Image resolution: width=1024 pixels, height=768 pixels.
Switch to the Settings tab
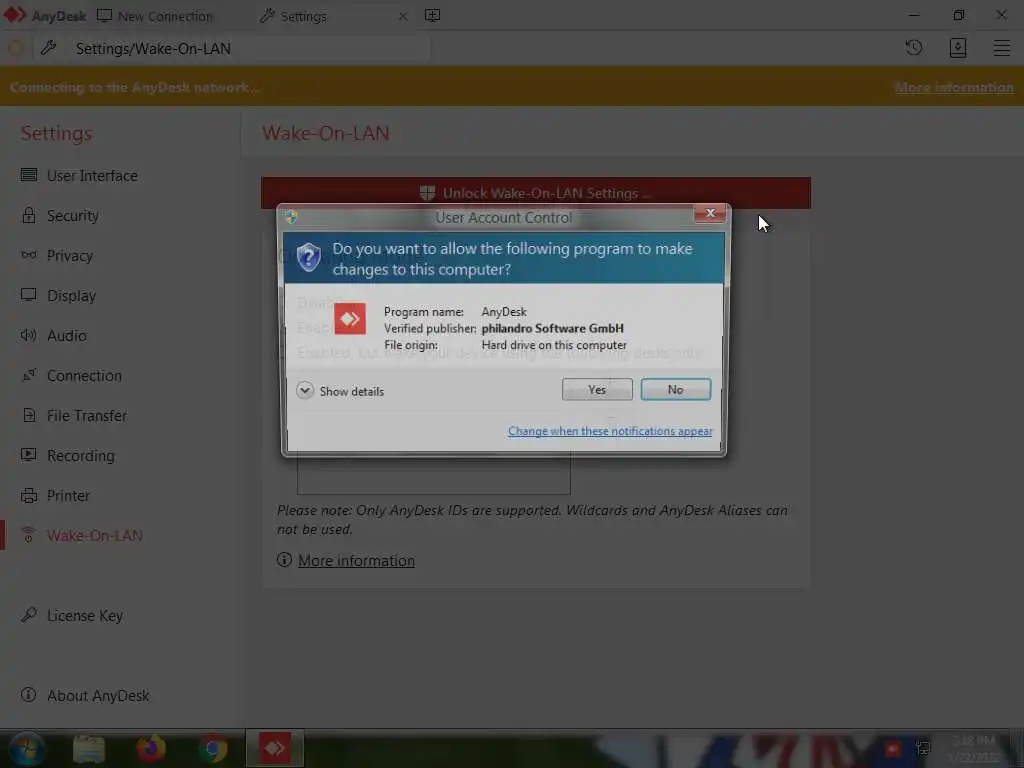coord(293,16)
